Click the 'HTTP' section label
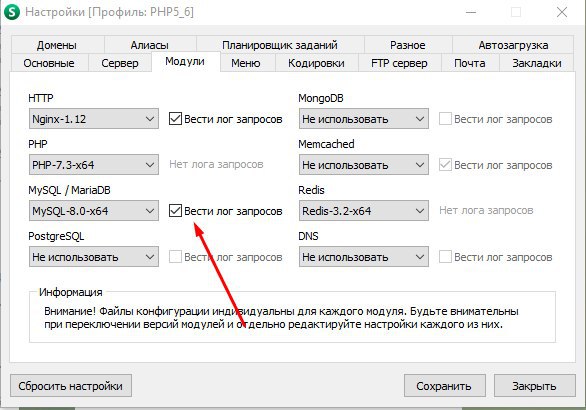Image resolution: width=586 pixels, height=410 pixels. pyautogui.click(x=41, y=98)
